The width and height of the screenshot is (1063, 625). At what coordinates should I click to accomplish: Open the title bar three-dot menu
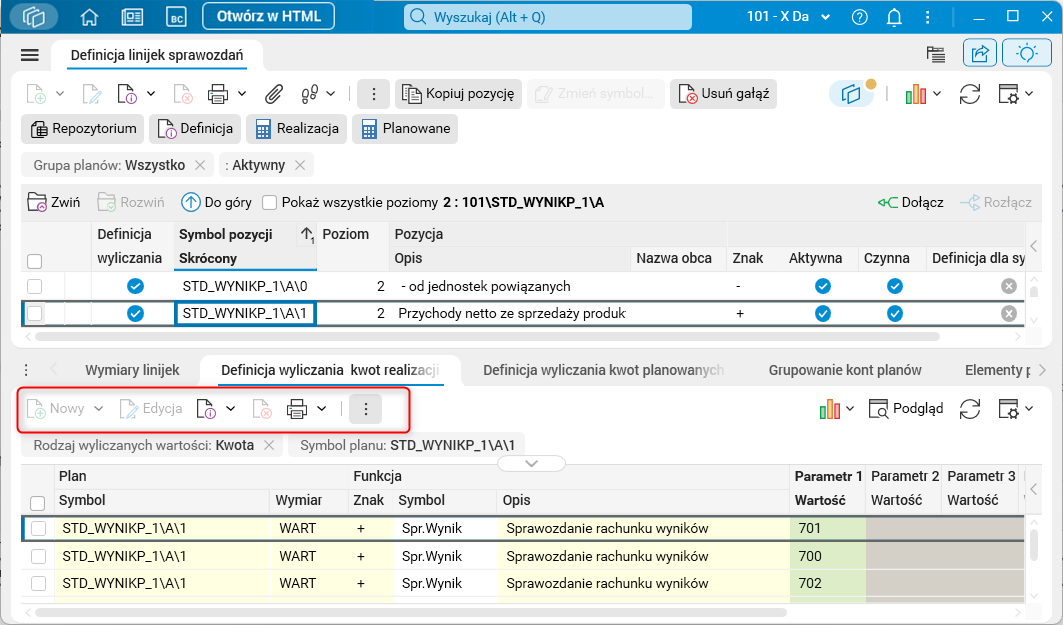tap(927, 17)
